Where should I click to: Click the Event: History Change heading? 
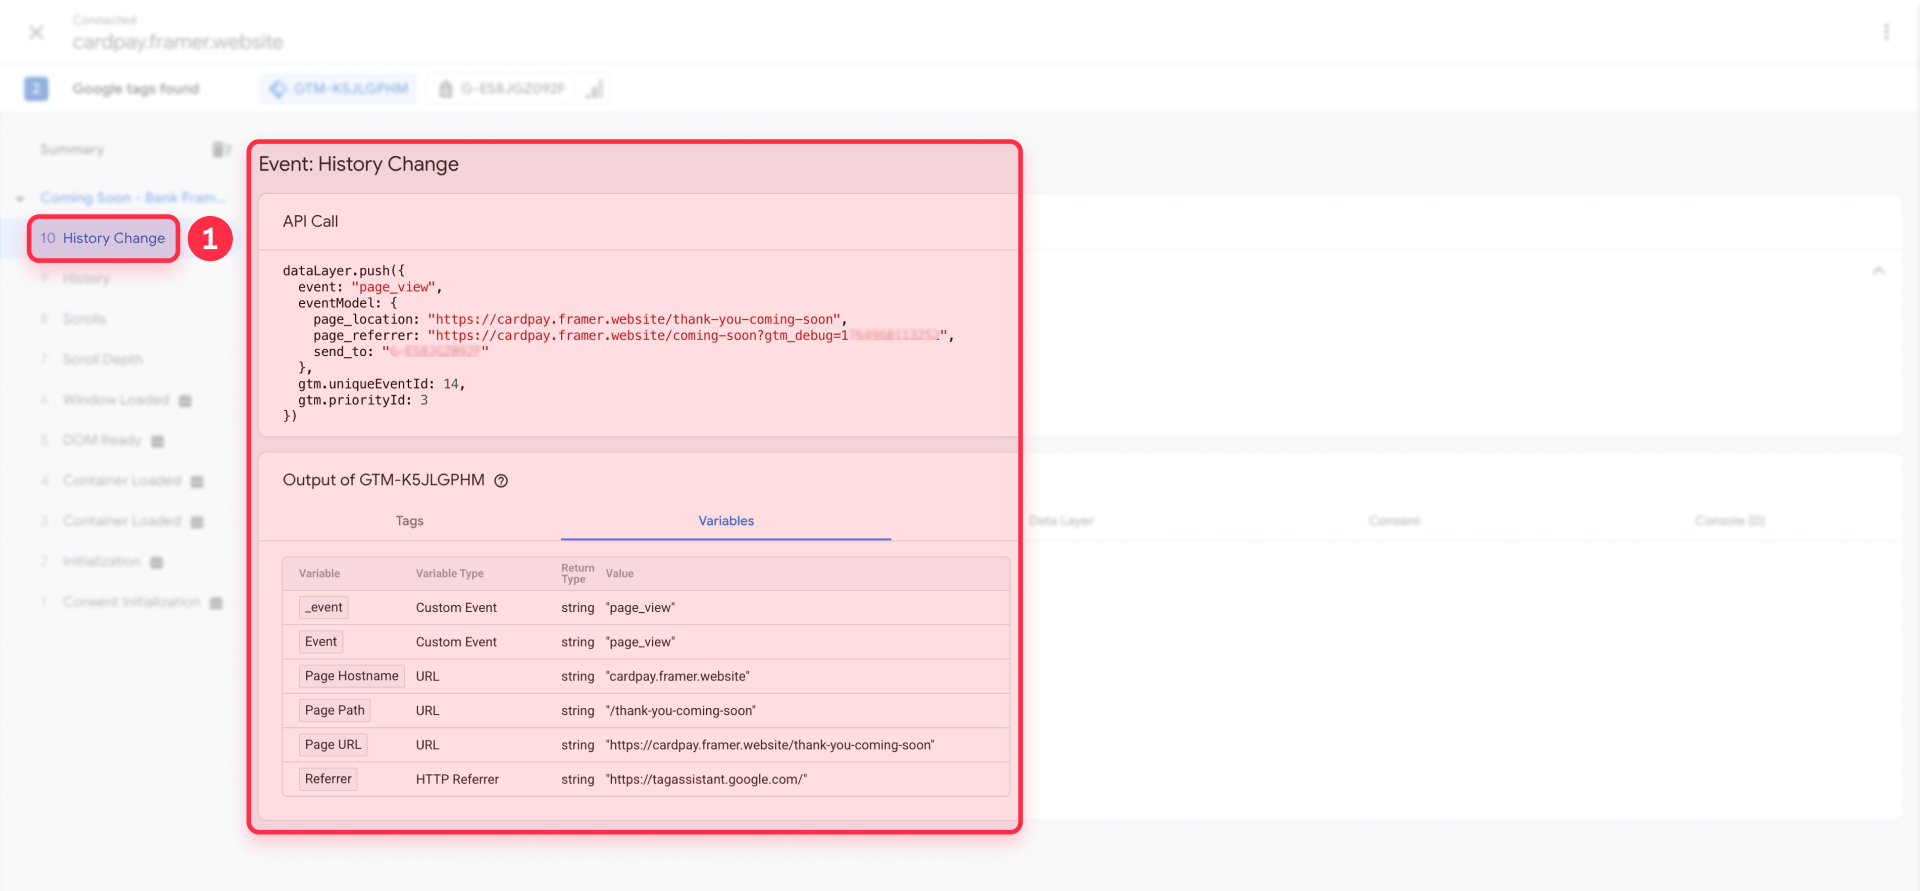click(x=359, y=164)
